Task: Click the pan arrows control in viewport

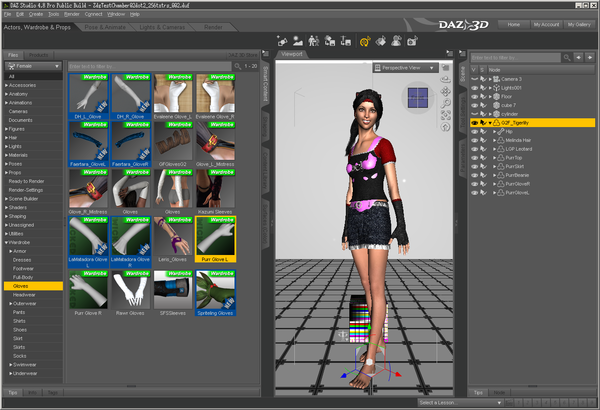Action: coord(445,91)
